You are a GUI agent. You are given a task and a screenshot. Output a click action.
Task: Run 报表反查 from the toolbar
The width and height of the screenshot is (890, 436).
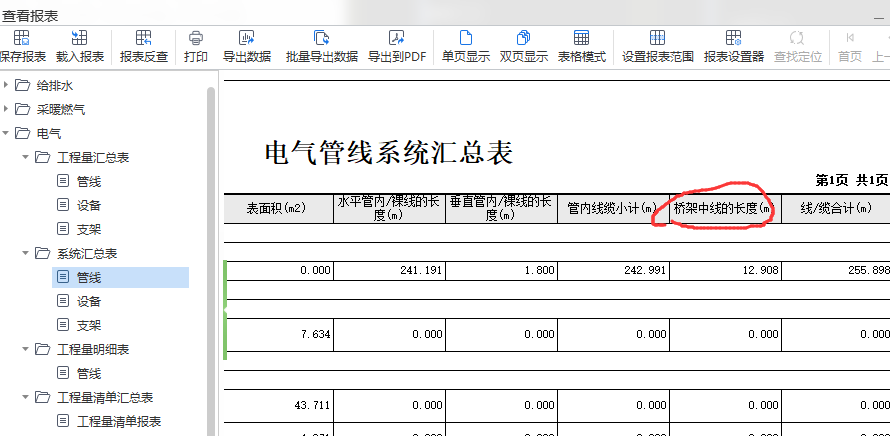144,46
